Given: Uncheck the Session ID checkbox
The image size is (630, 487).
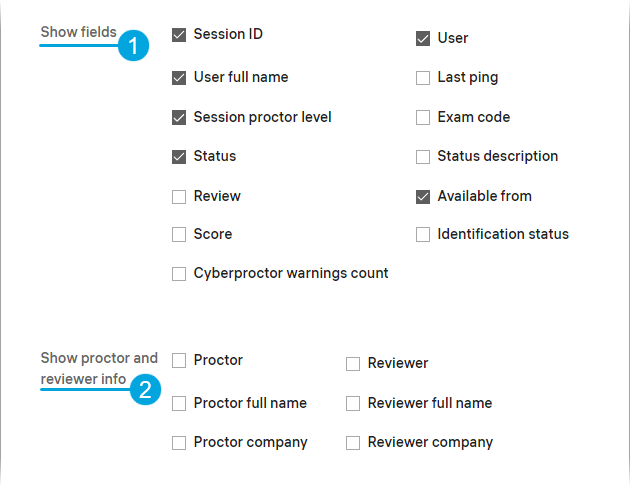Looking at the screenshot, I should pos(179,35).
